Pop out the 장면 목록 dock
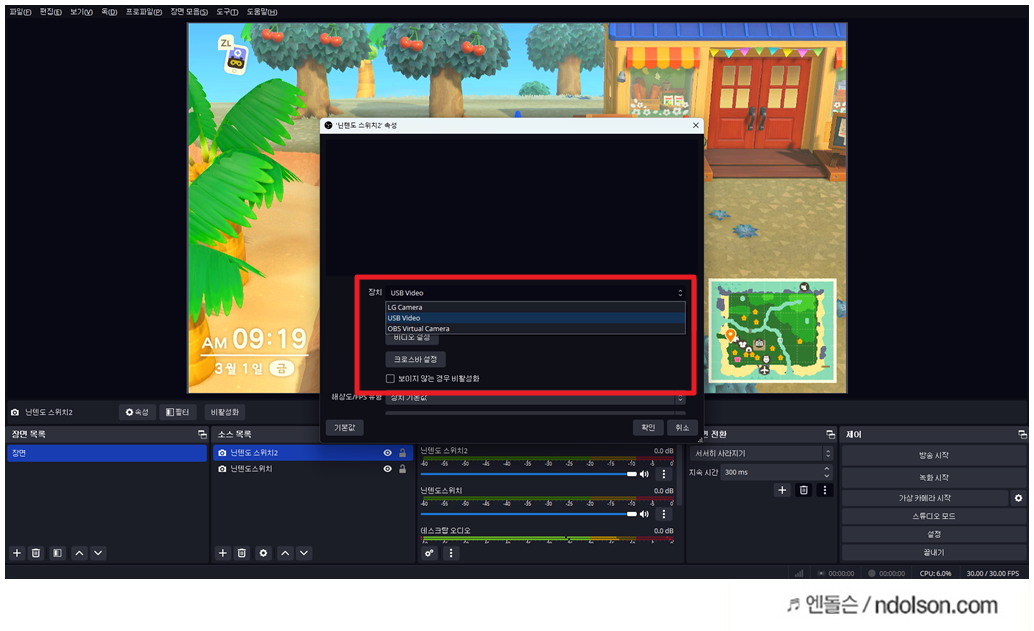 (x=202, y=435)
